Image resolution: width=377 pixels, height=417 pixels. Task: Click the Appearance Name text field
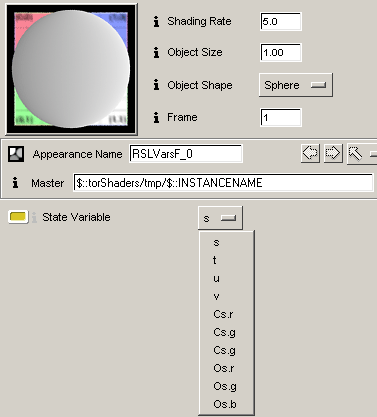tap(186, 154)
